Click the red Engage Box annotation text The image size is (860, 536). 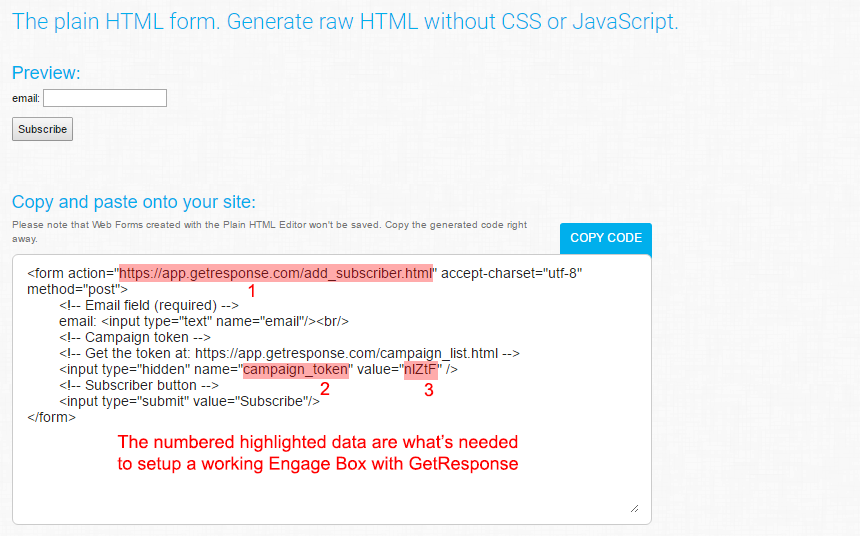(x=318, y=453)
